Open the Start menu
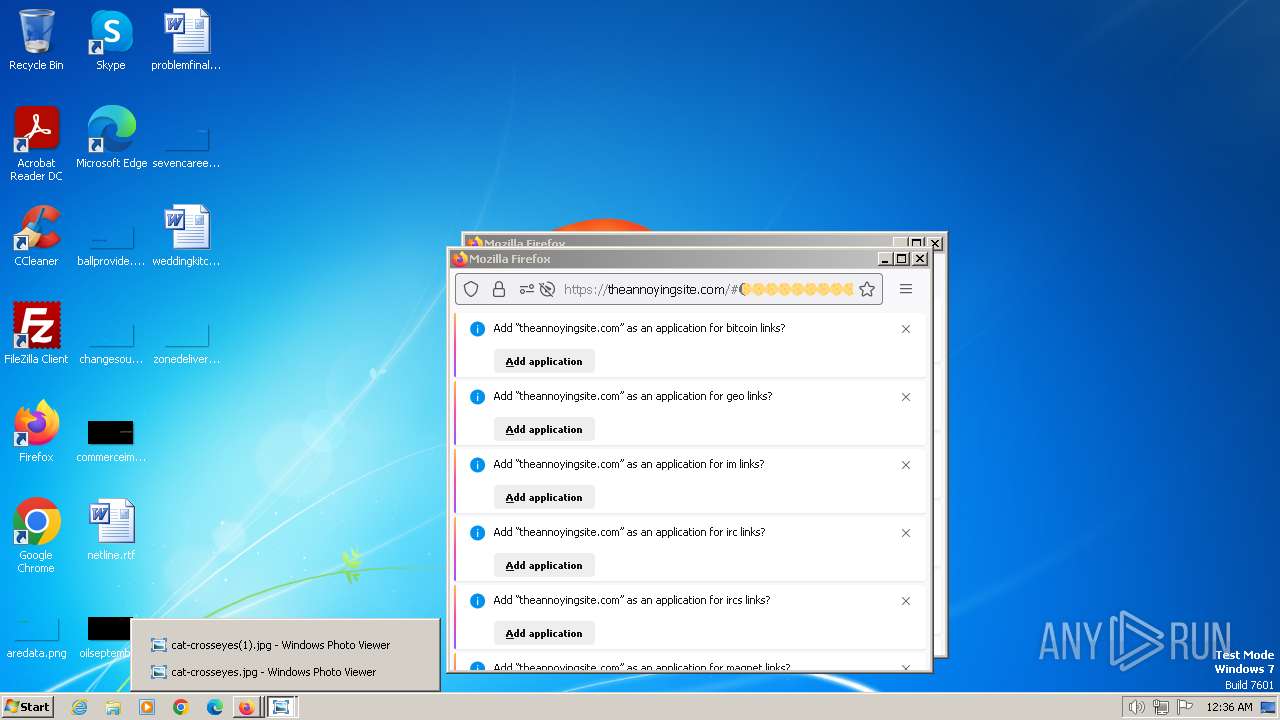 (x=27, y=706)
